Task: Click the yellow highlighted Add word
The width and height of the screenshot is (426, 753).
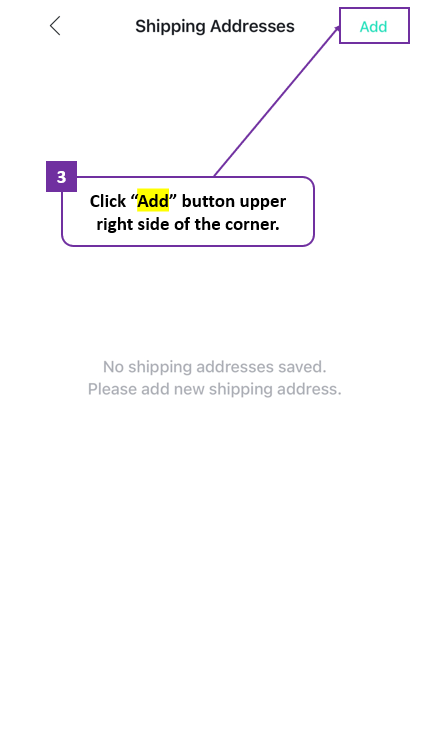Action: [x=153, y=201]
